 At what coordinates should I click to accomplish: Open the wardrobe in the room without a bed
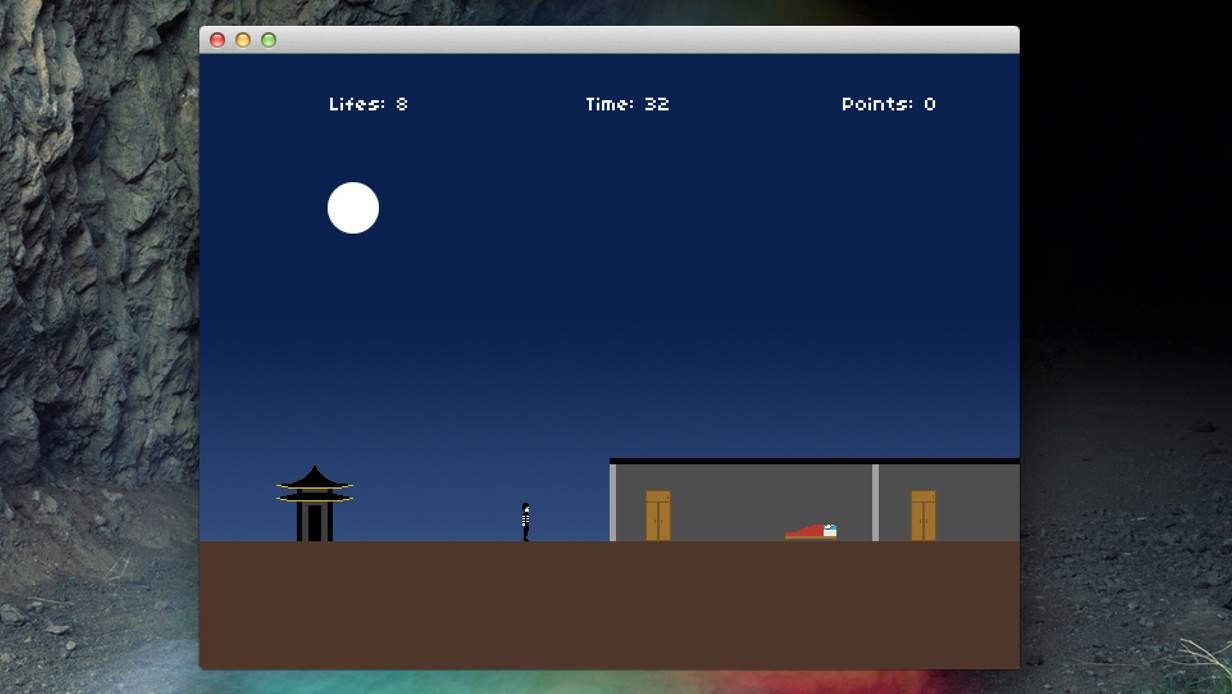924,516
